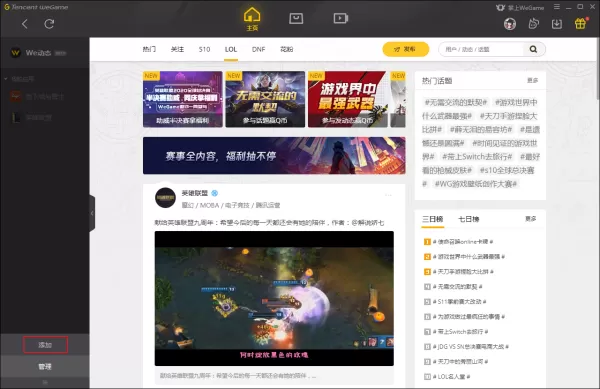Screen dimensions: 600x389
Task: Click the page vertical scrollbar
Action: pos(597,69)
